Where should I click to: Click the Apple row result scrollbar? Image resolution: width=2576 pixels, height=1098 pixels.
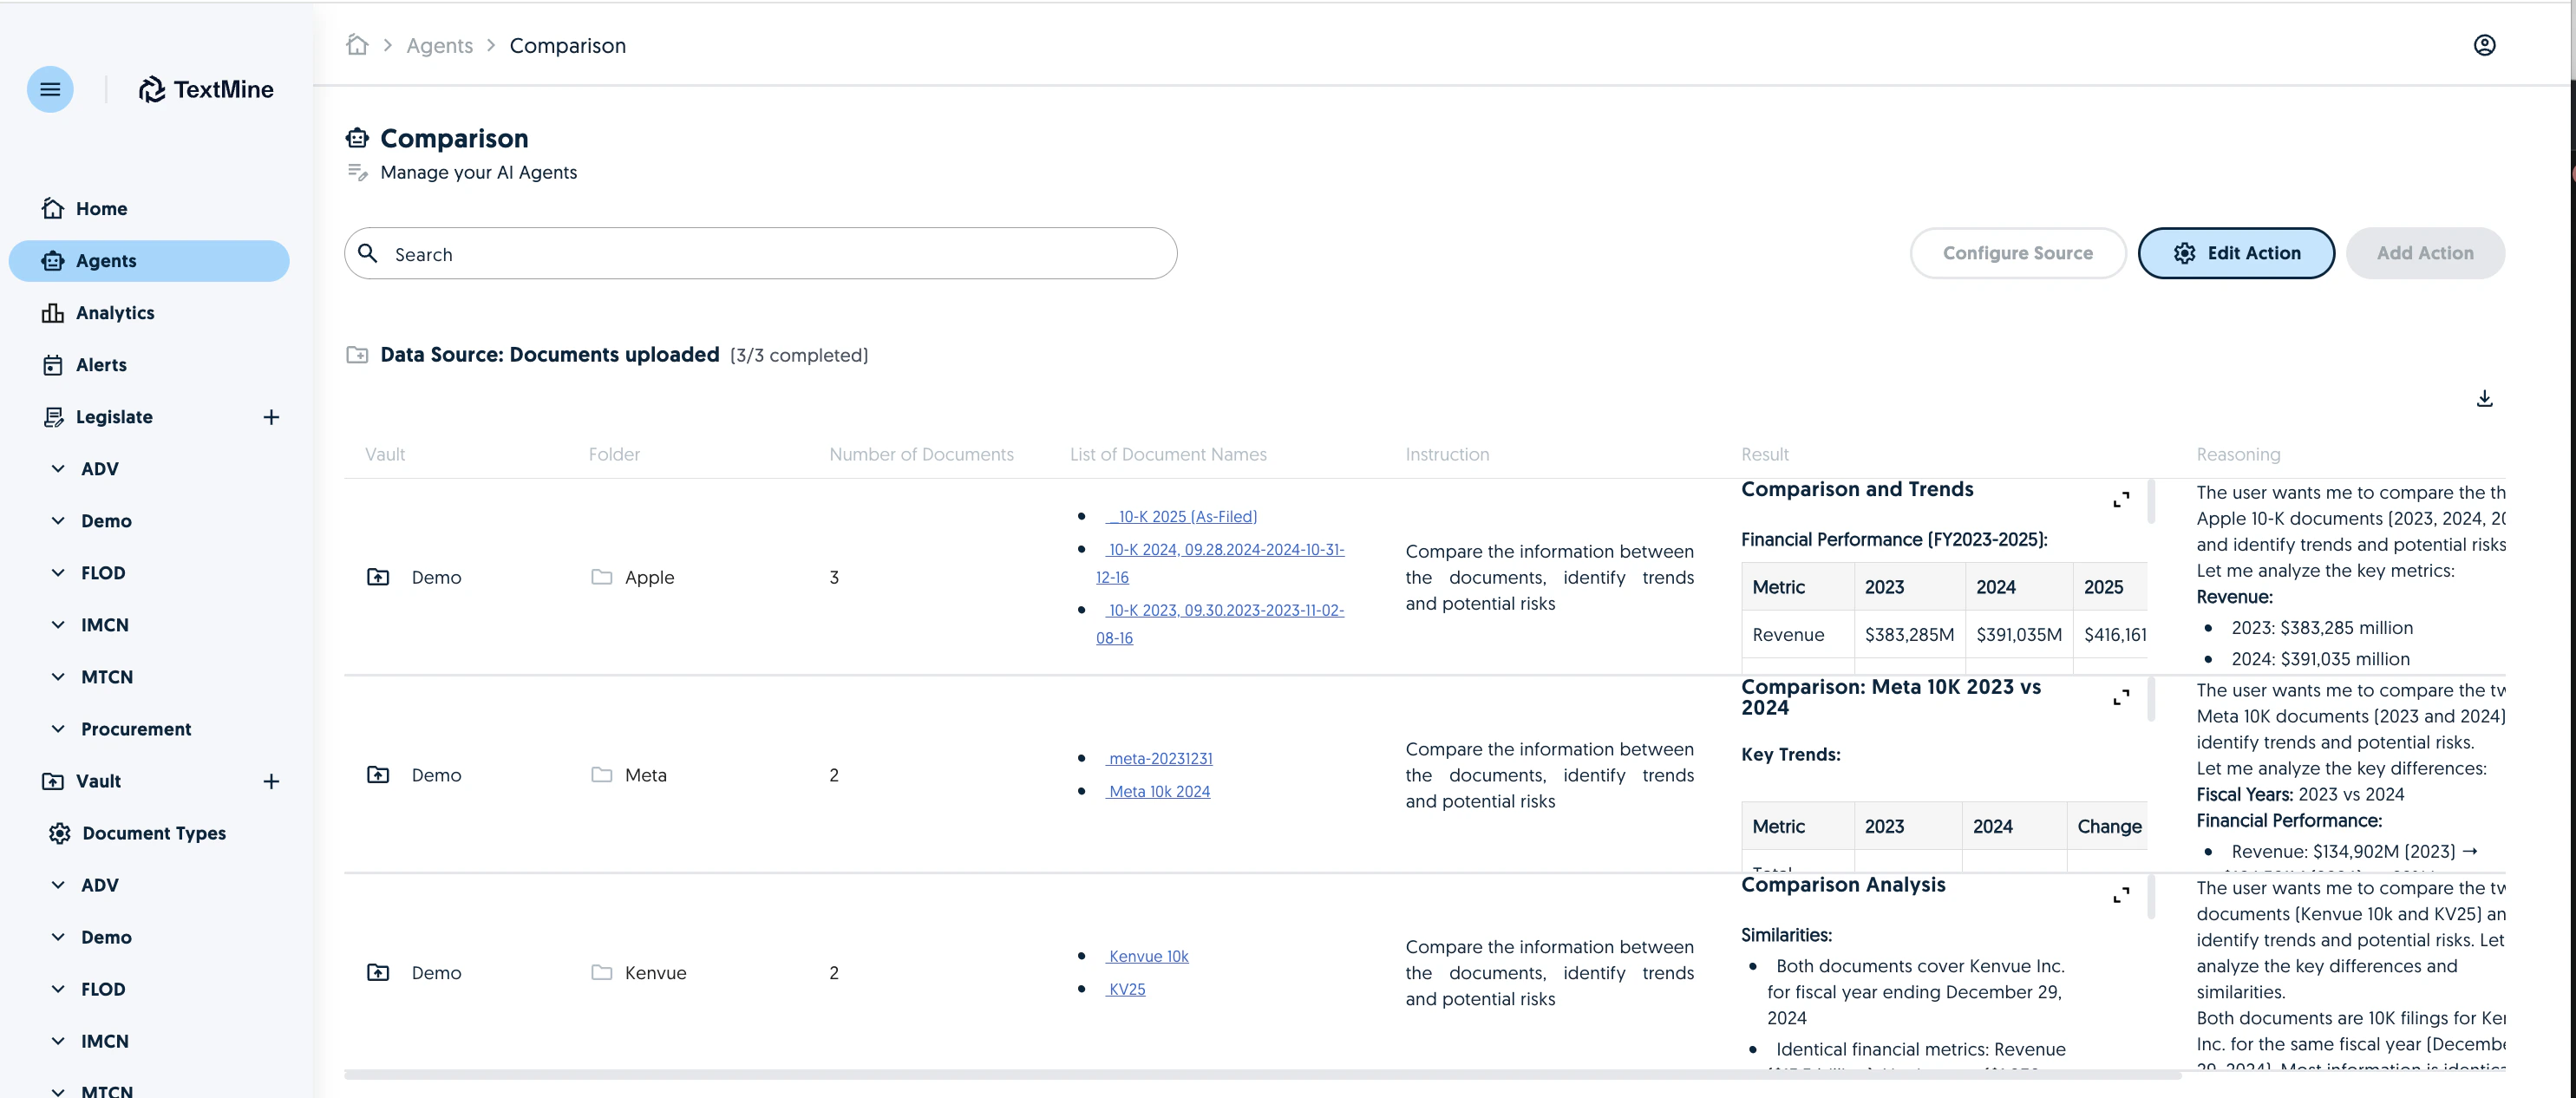[2150, 502]
